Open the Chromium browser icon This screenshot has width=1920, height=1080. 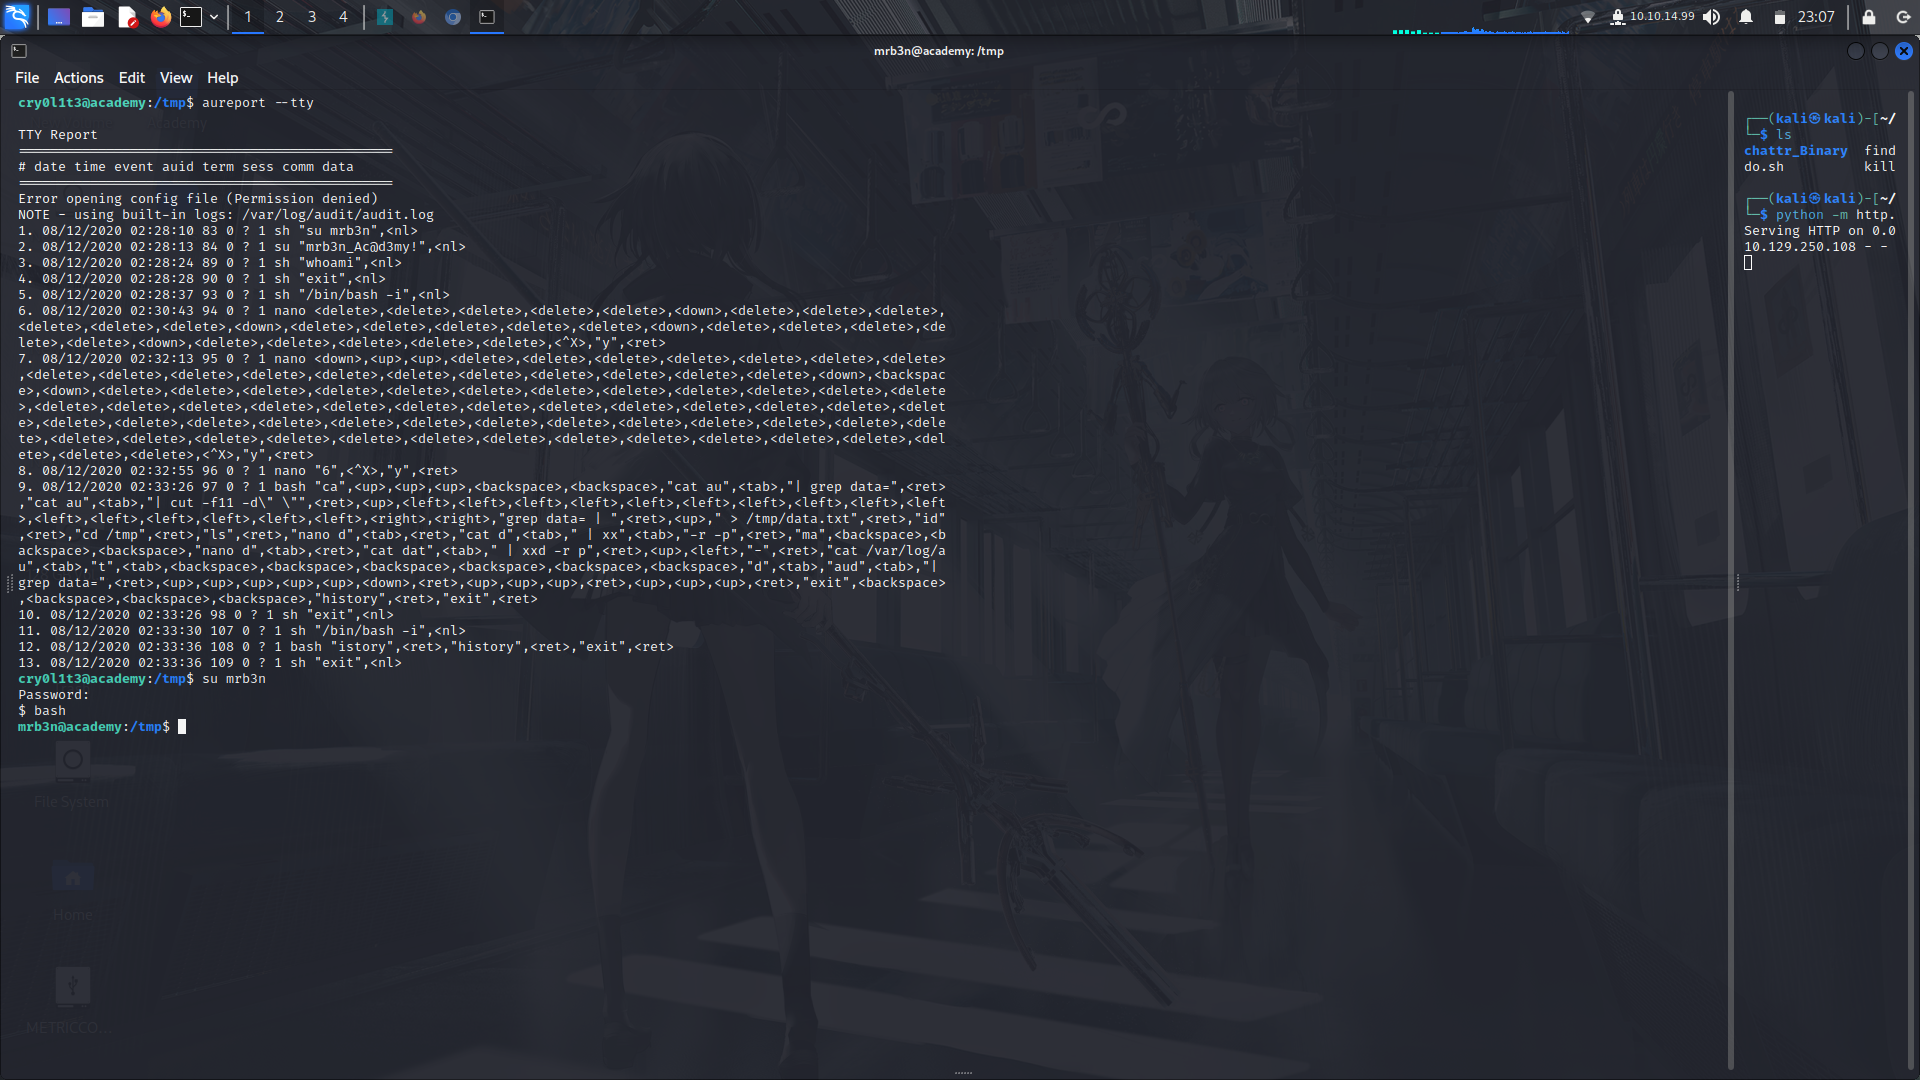[x=452, y=16]
